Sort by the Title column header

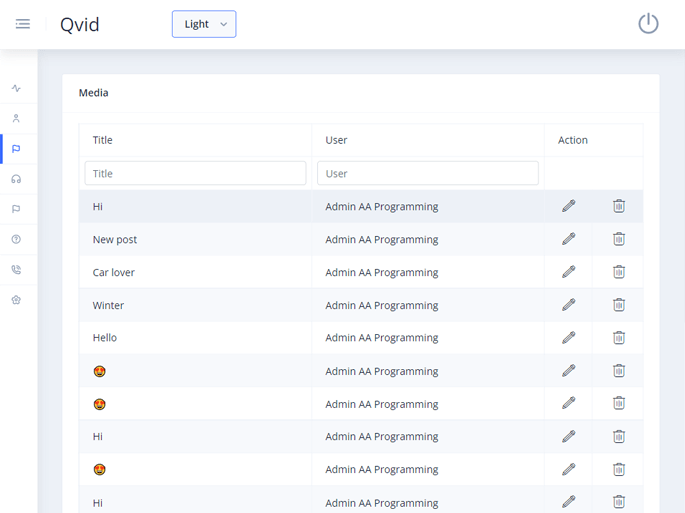click(103, 140)
